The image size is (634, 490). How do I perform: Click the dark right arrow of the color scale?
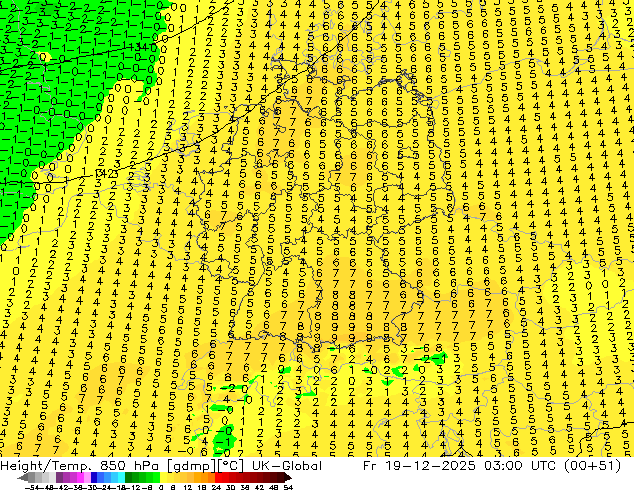[288, 478]
